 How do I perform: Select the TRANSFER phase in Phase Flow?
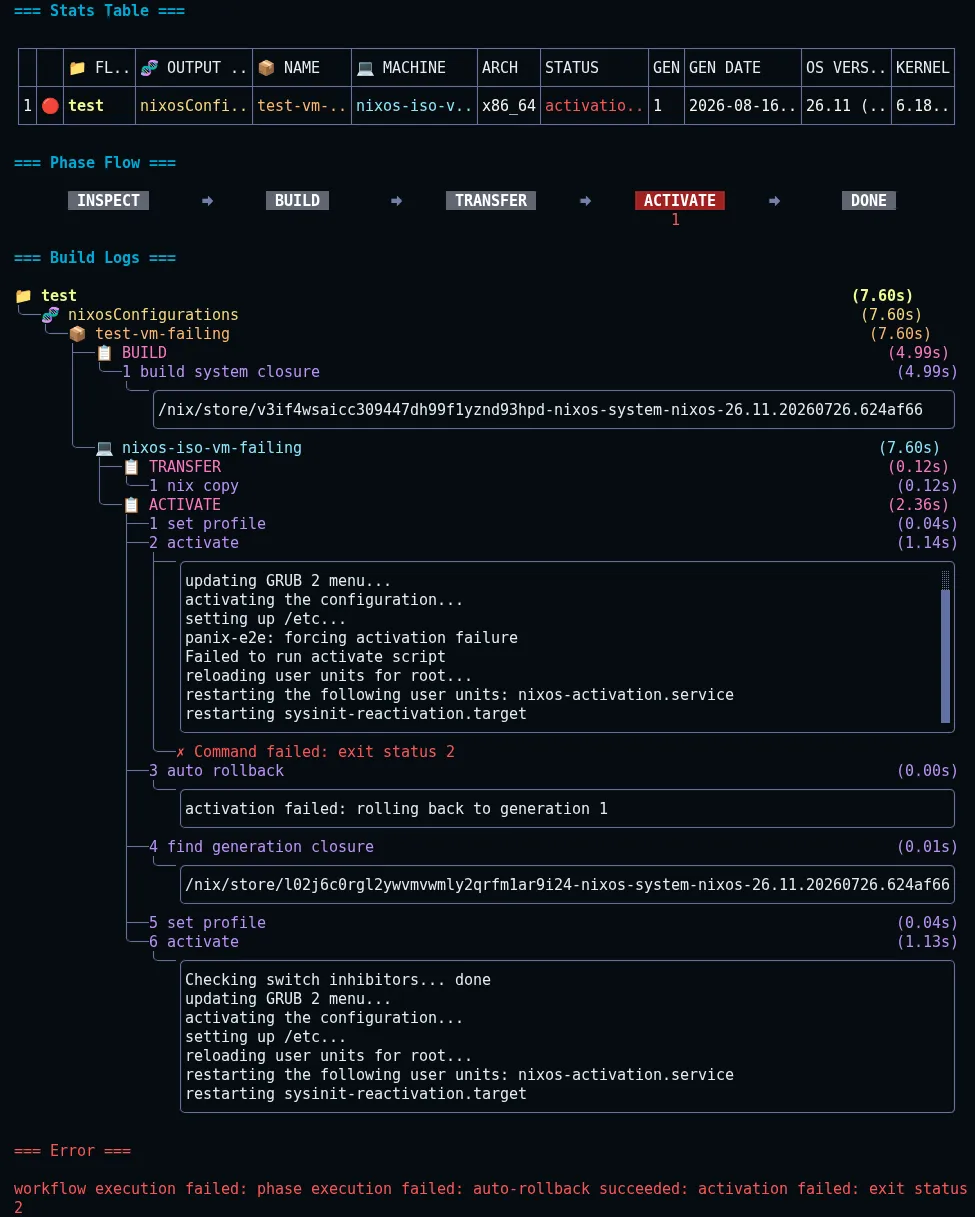491,201
